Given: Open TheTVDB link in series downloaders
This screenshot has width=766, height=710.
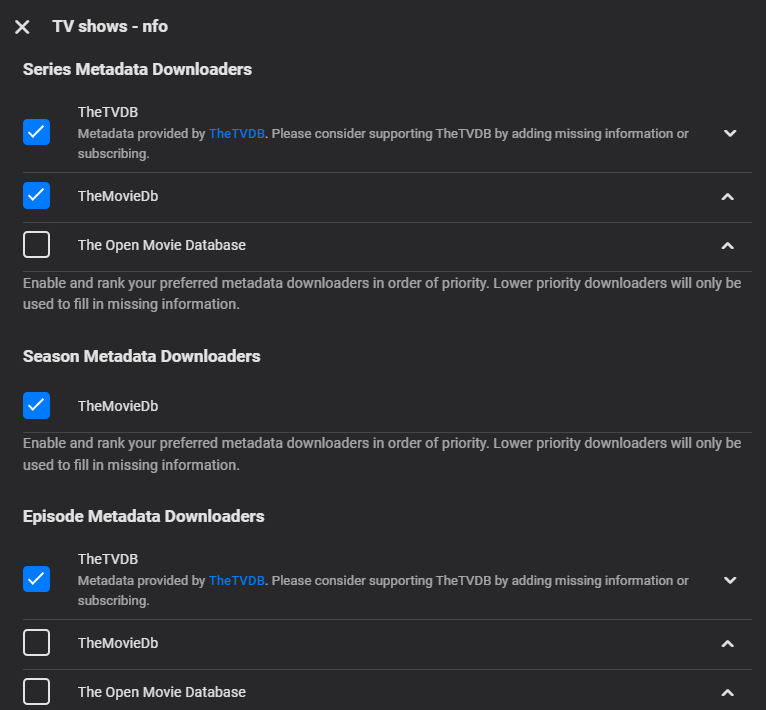Looking at the screenshot, I should point(237,133).
